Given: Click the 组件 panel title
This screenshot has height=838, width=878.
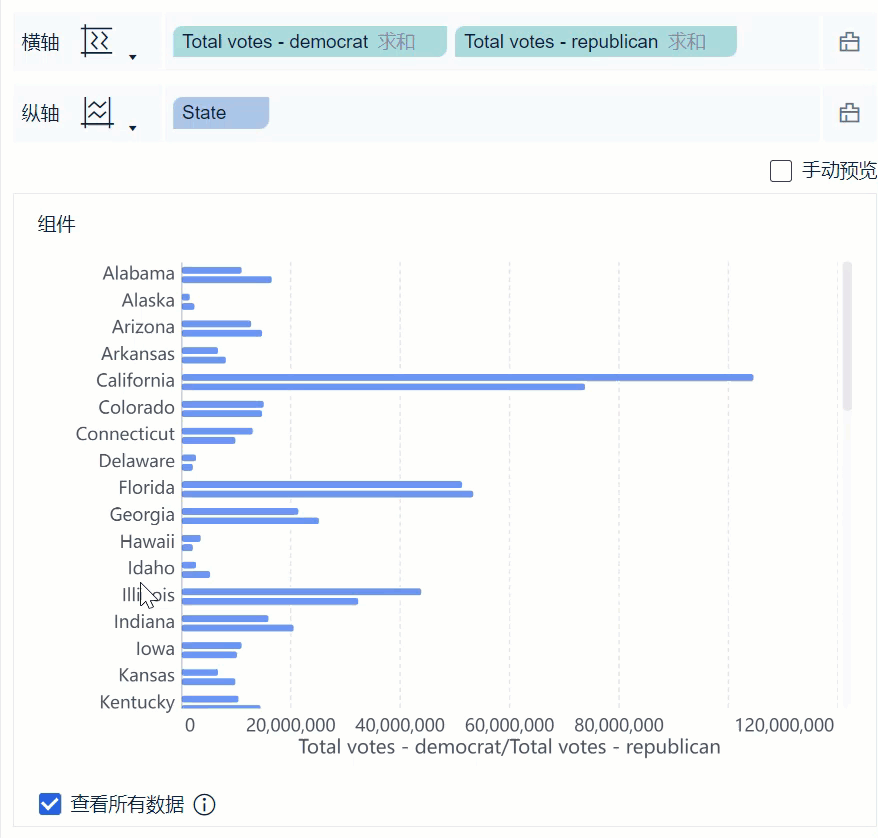Looking at the screenshot, I should pyautogui.click(x=56, y=224).
